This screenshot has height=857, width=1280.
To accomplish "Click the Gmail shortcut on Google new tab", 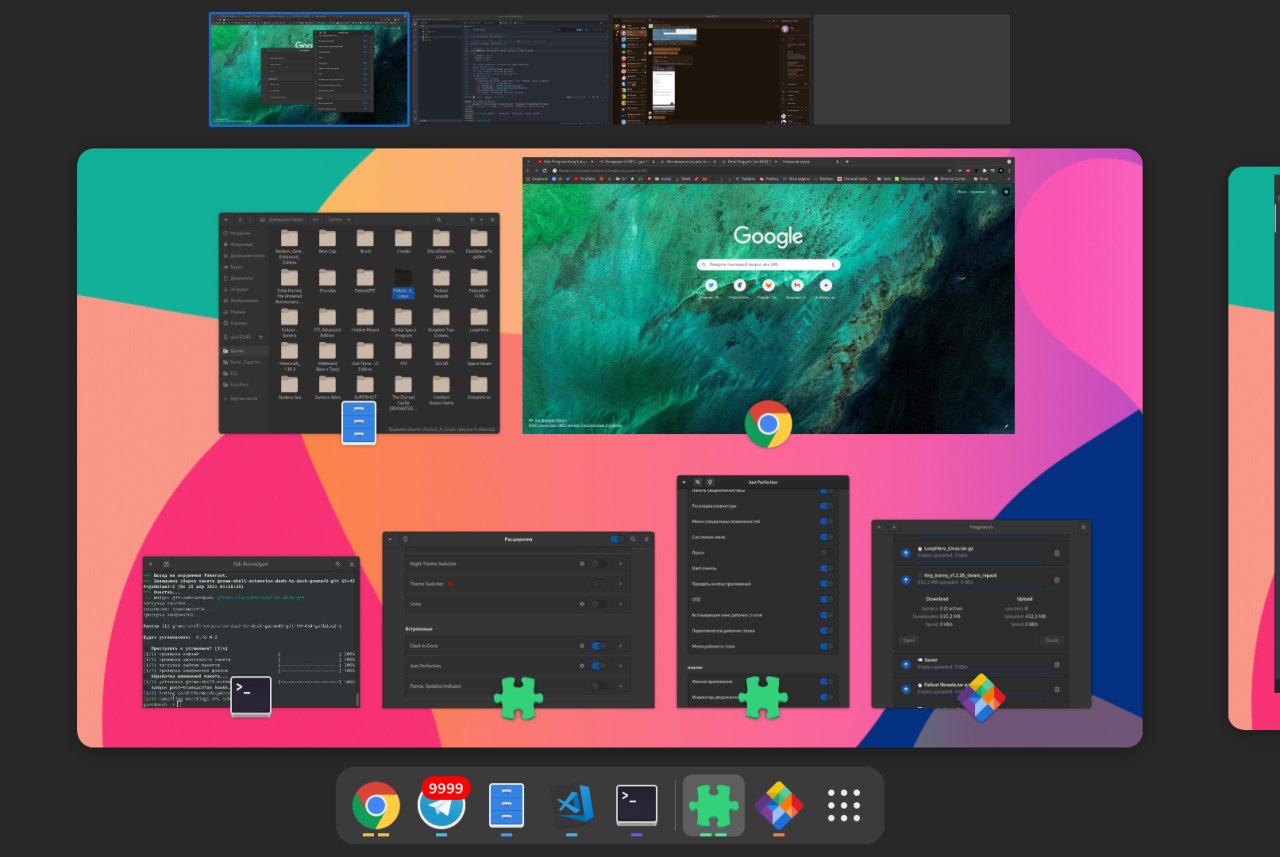I will (x=797, y=286).
